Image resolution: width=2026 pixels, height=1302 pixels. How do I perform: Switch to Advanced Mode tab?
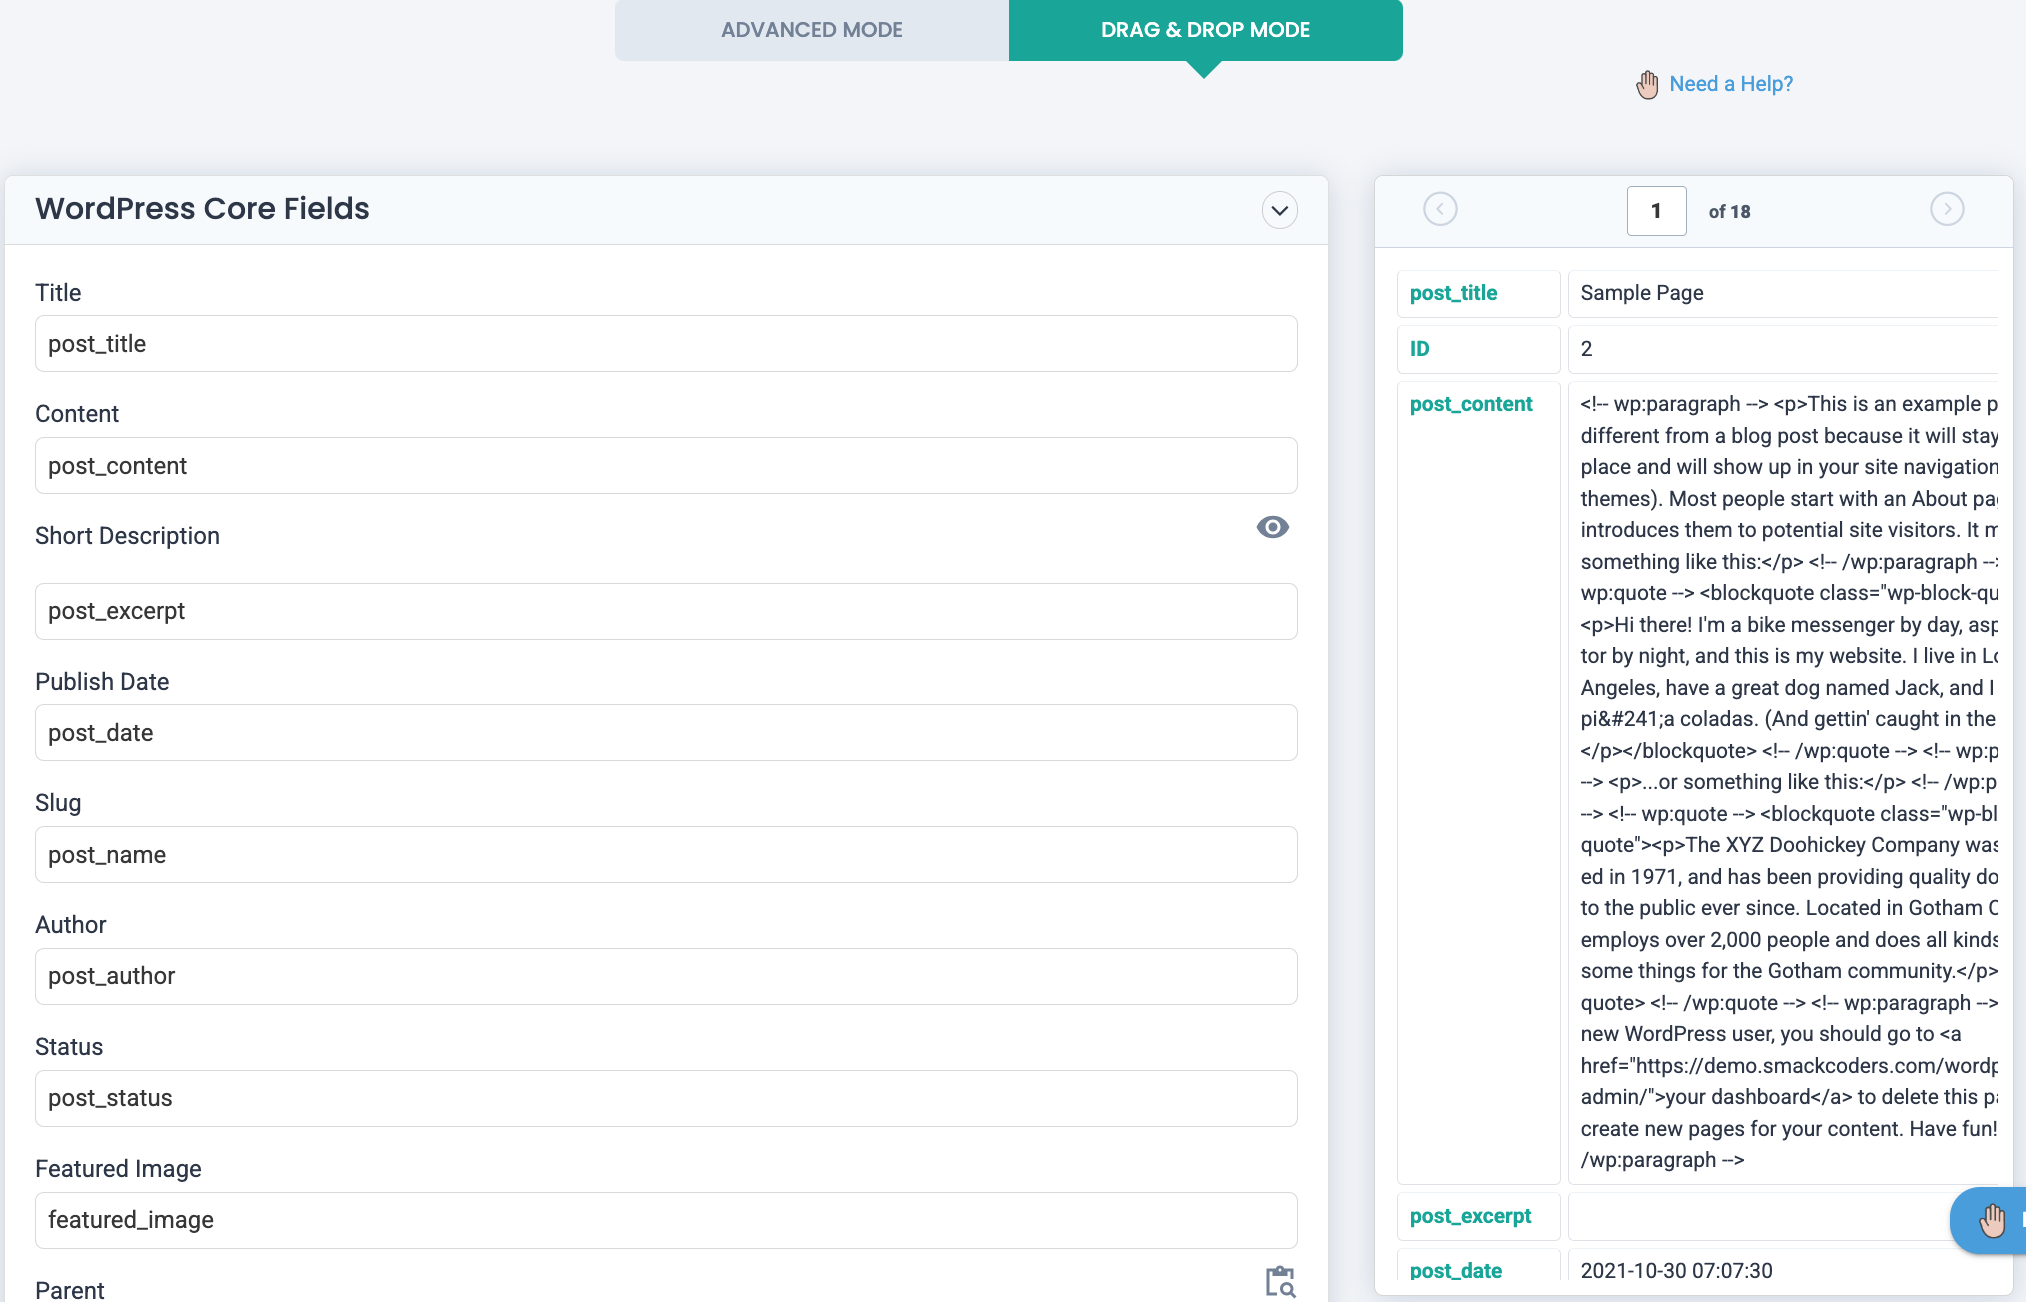[811, 30]
